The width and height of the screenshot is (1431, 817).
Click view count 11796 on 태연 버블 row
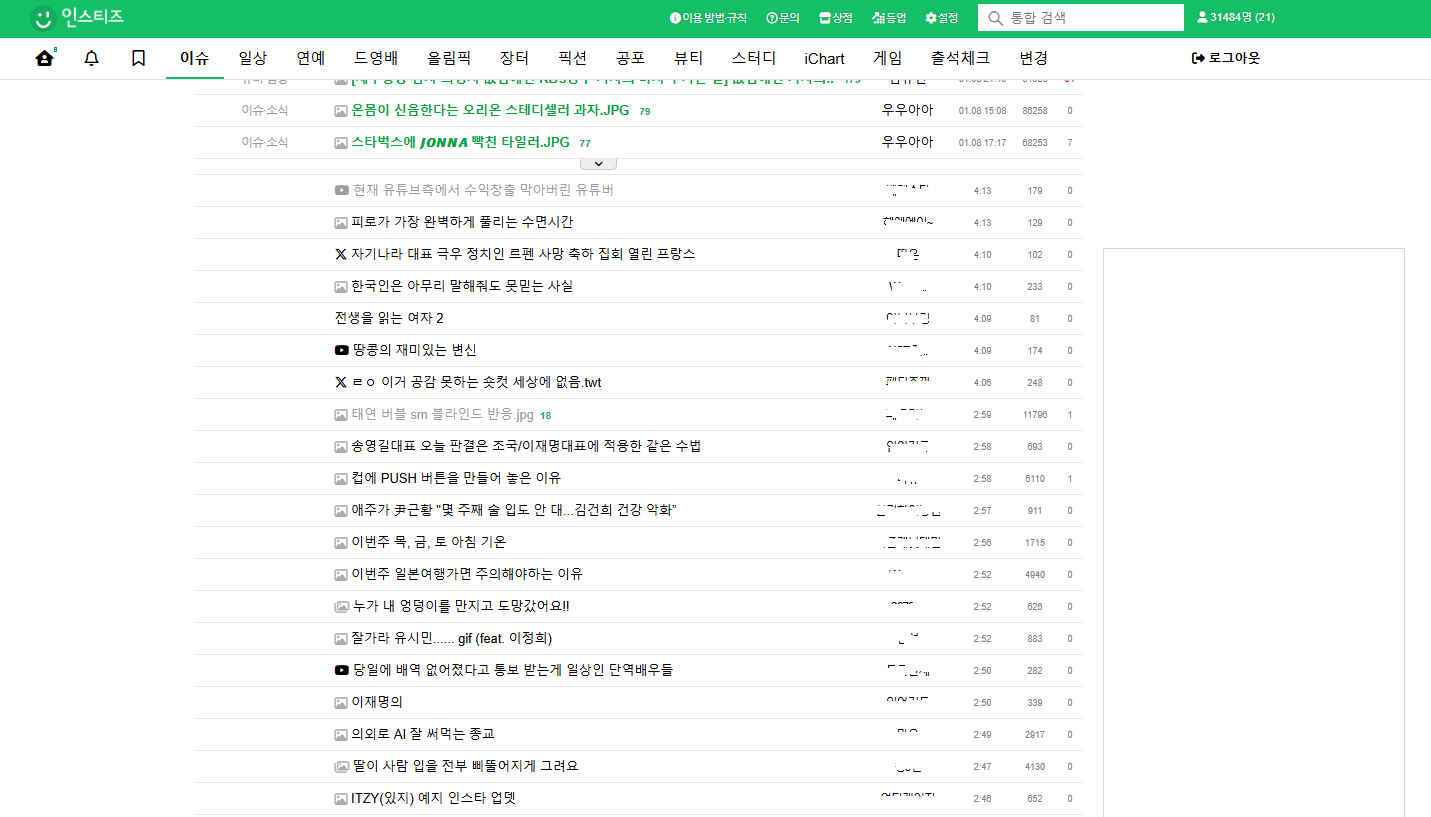tap(1035, 415)
